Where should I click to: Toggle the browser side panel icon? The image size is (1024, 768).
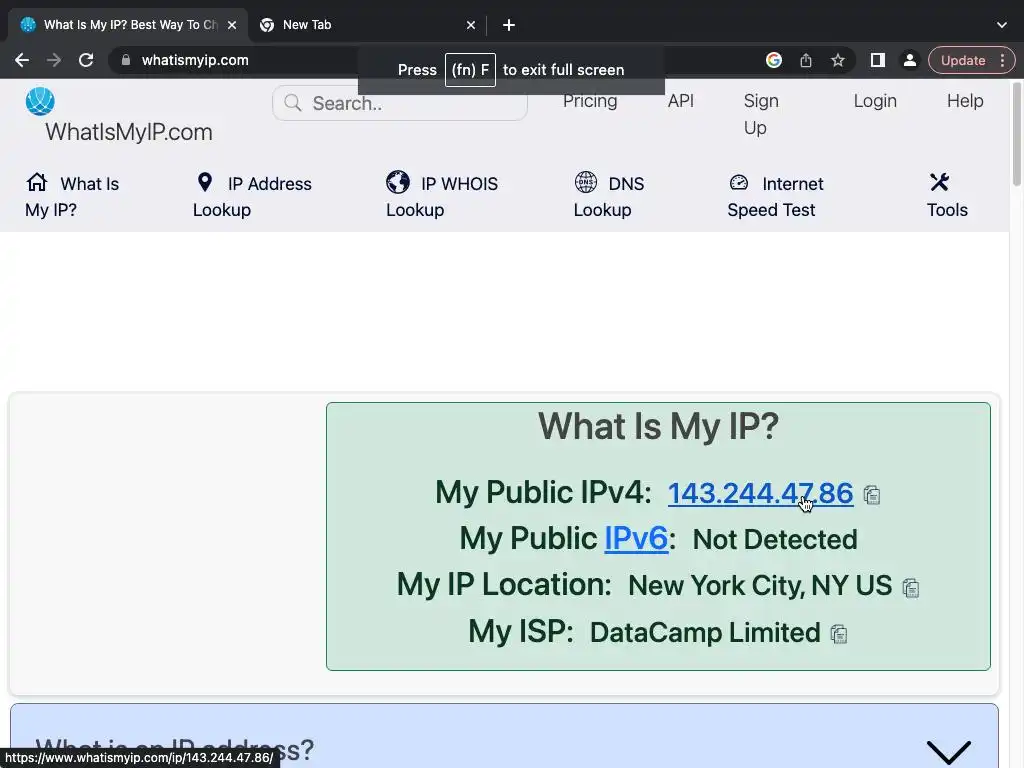coord(878,60)
